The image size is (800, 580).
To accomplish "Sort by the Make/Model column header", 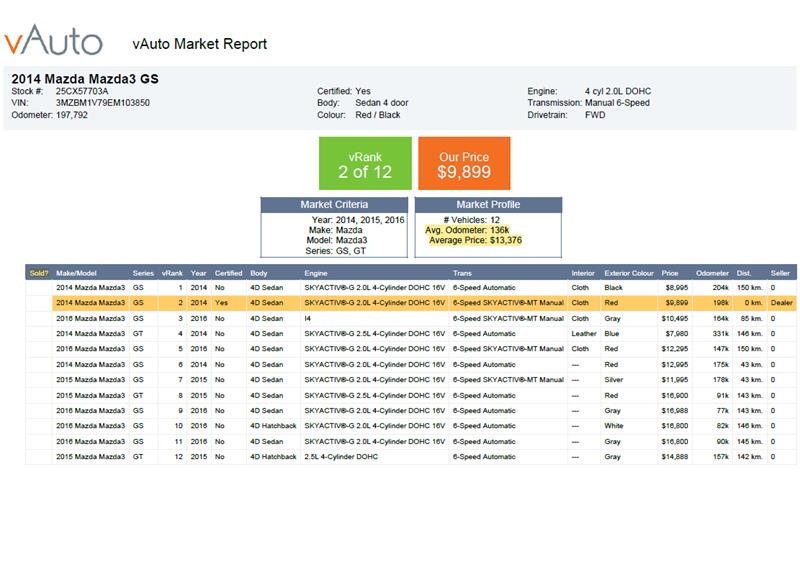I will [x=76, y=273].
